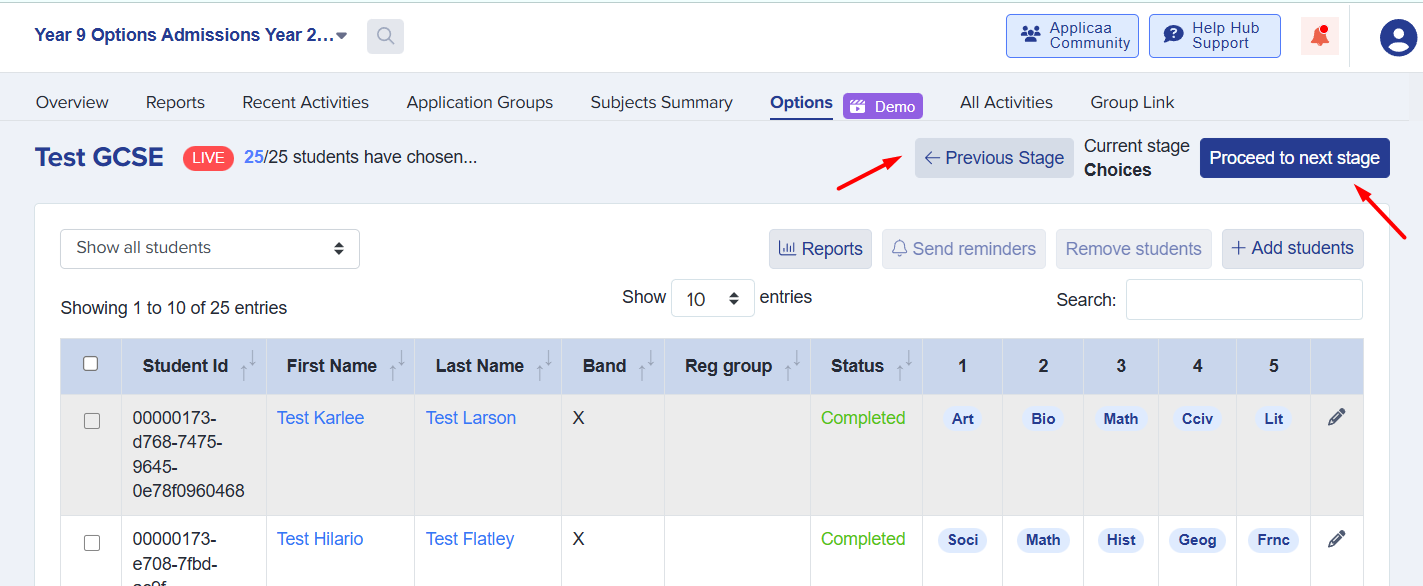This screenshot has height=586, width=1423.
Task: Go to the Application Groups tab
Action: click(479, 102)
